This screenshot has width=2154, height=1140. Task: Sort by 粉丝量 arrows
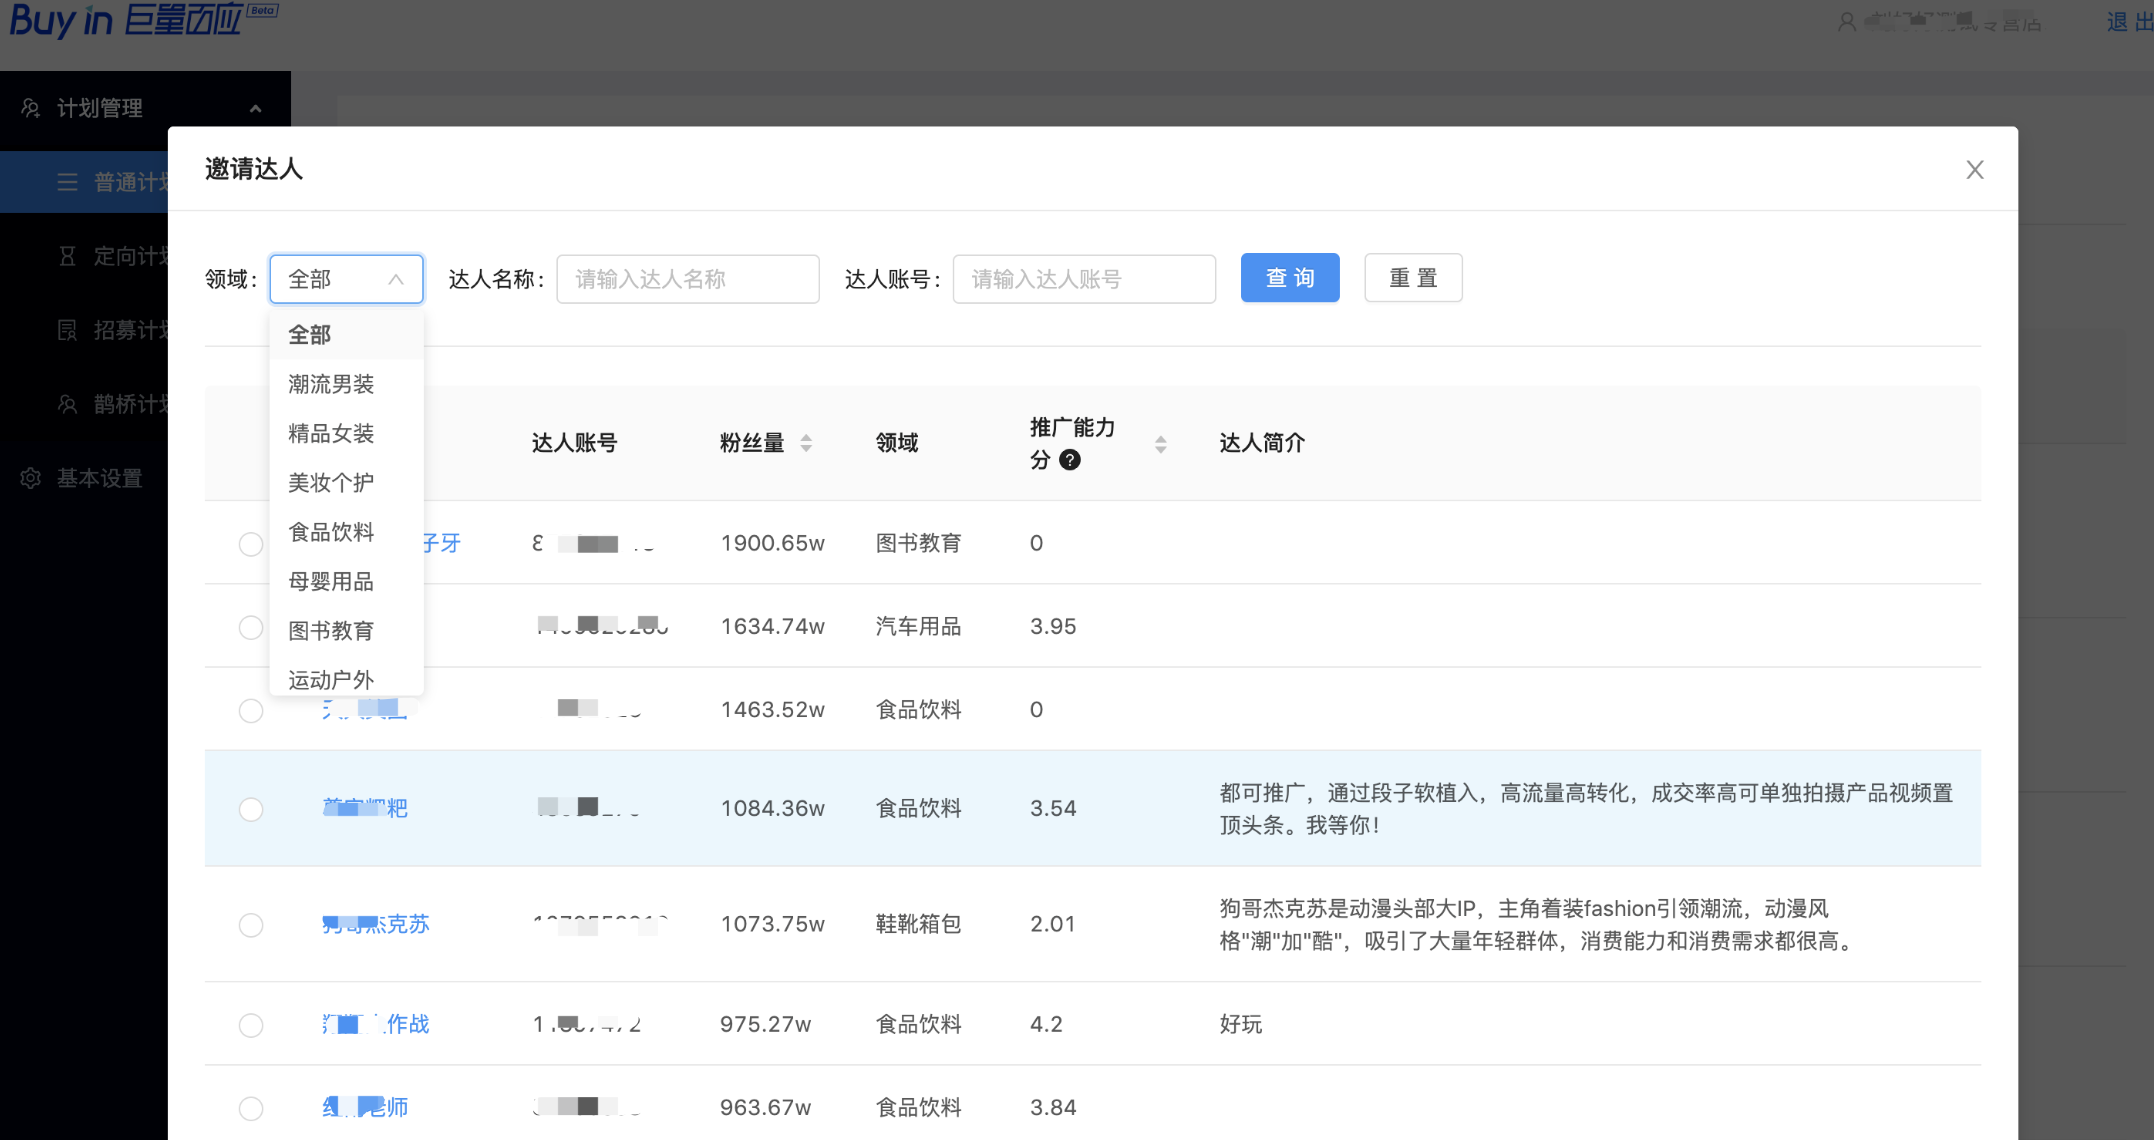pyautogui.click(x=806, y=443)
